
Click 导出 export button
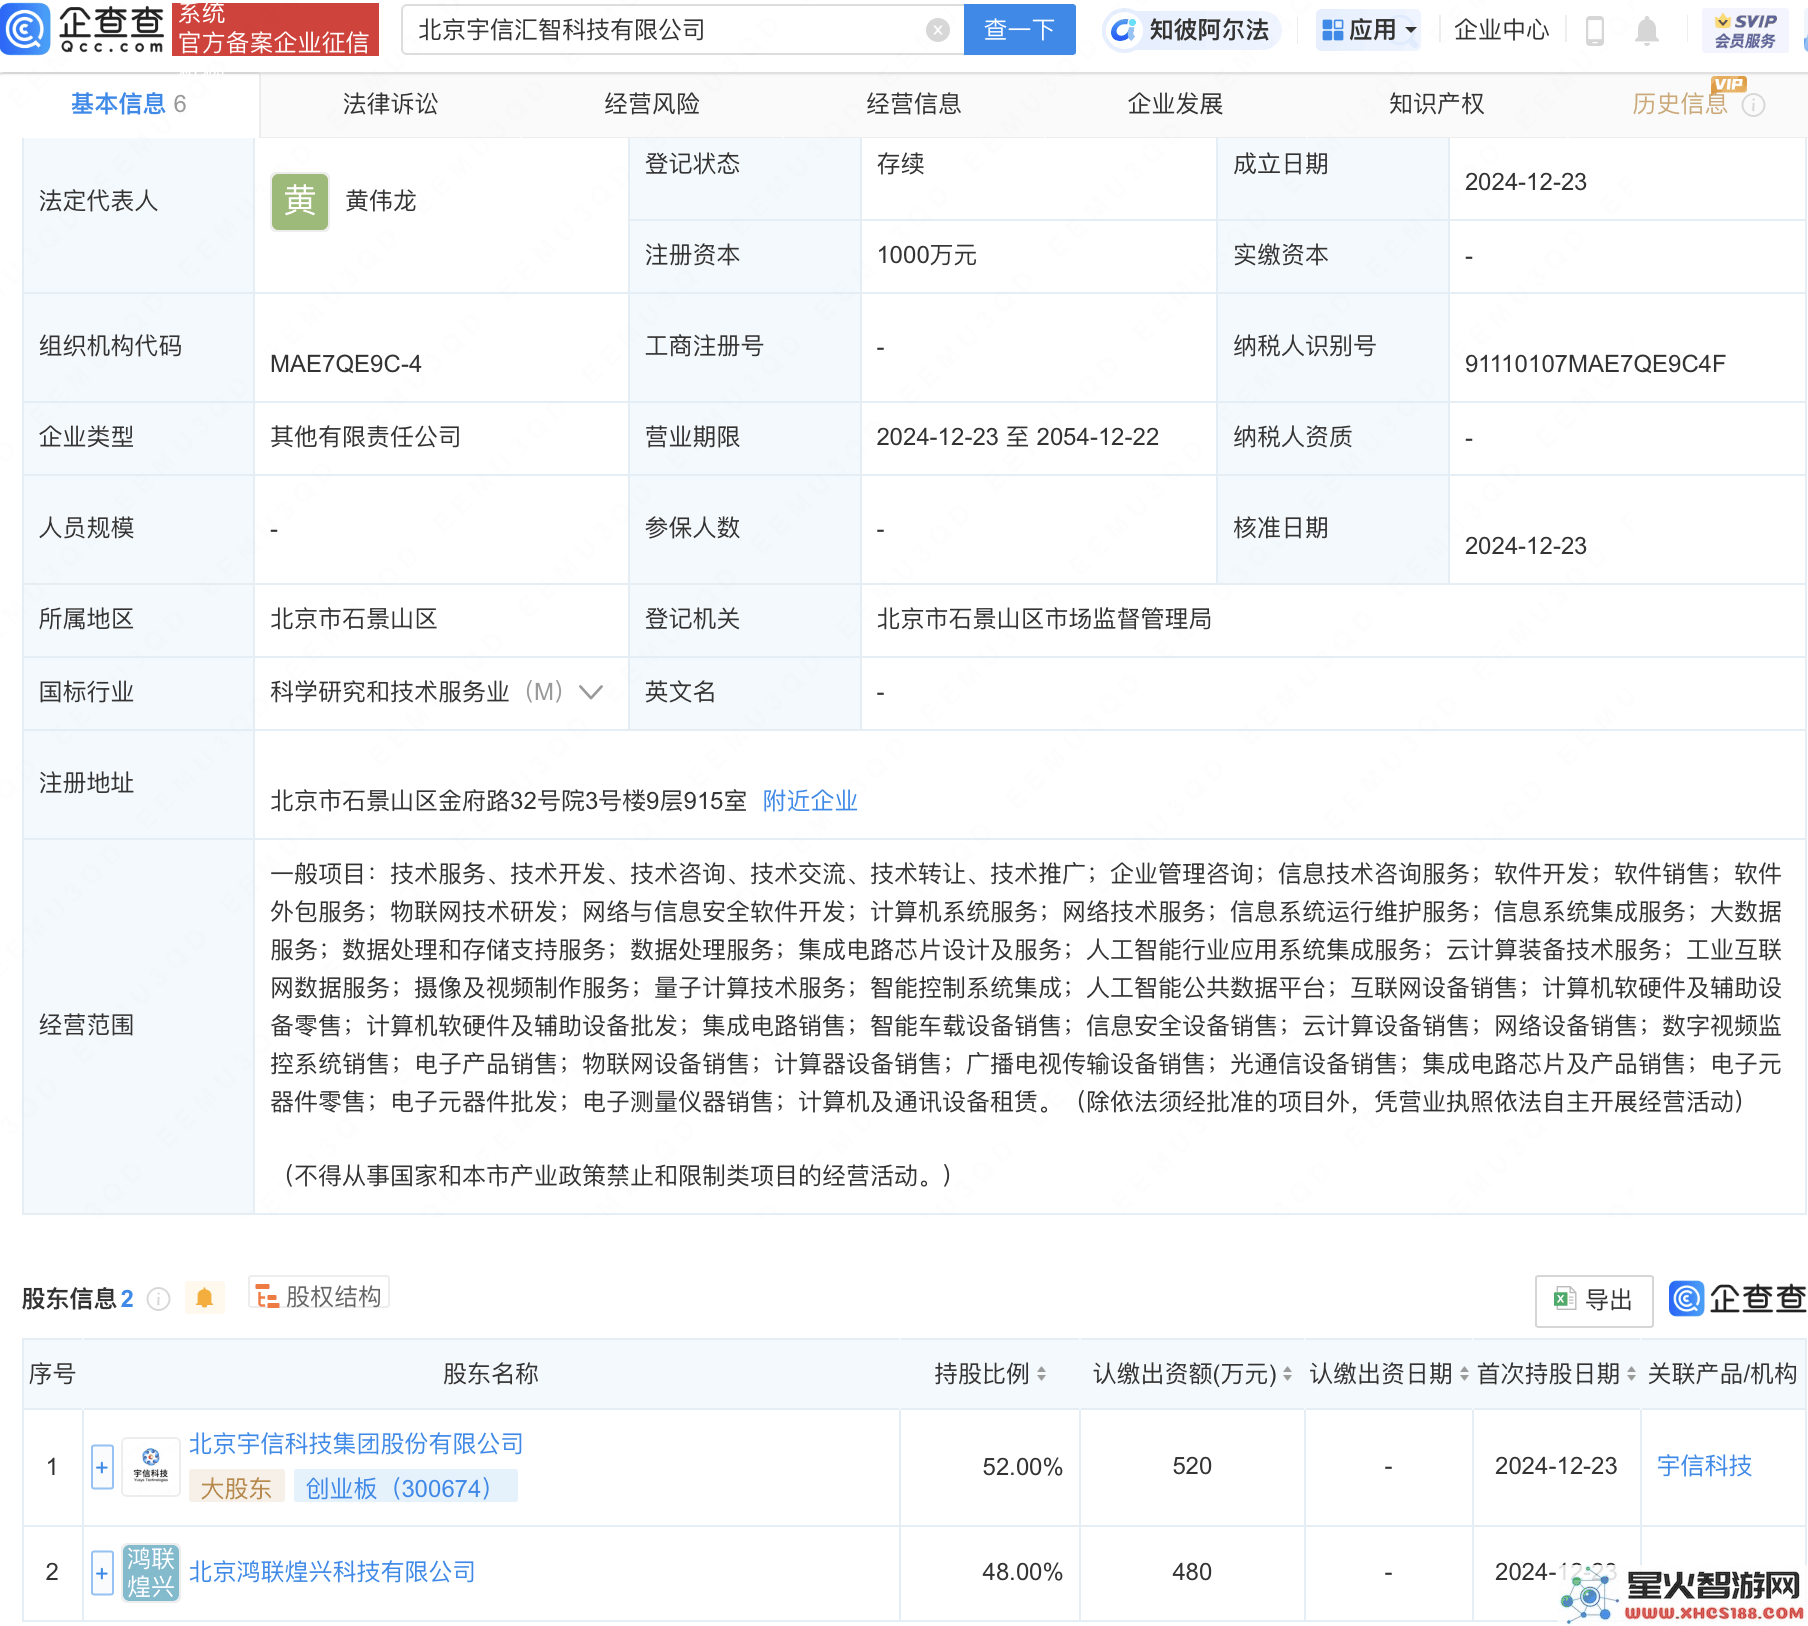[x=1594, y=1300]
